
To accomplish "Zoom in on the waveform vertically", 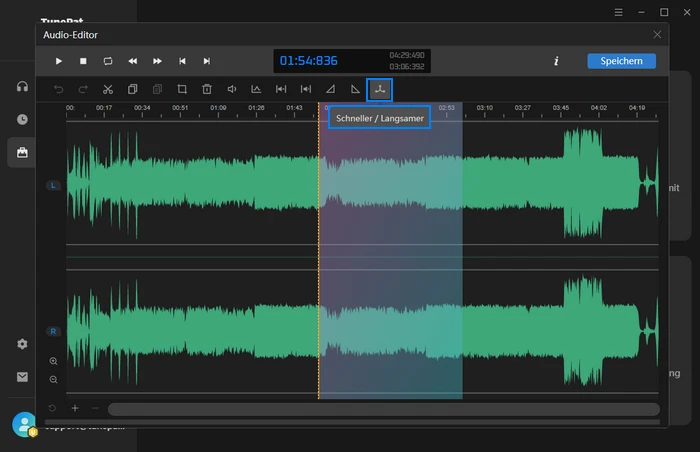I will [53, 361].
